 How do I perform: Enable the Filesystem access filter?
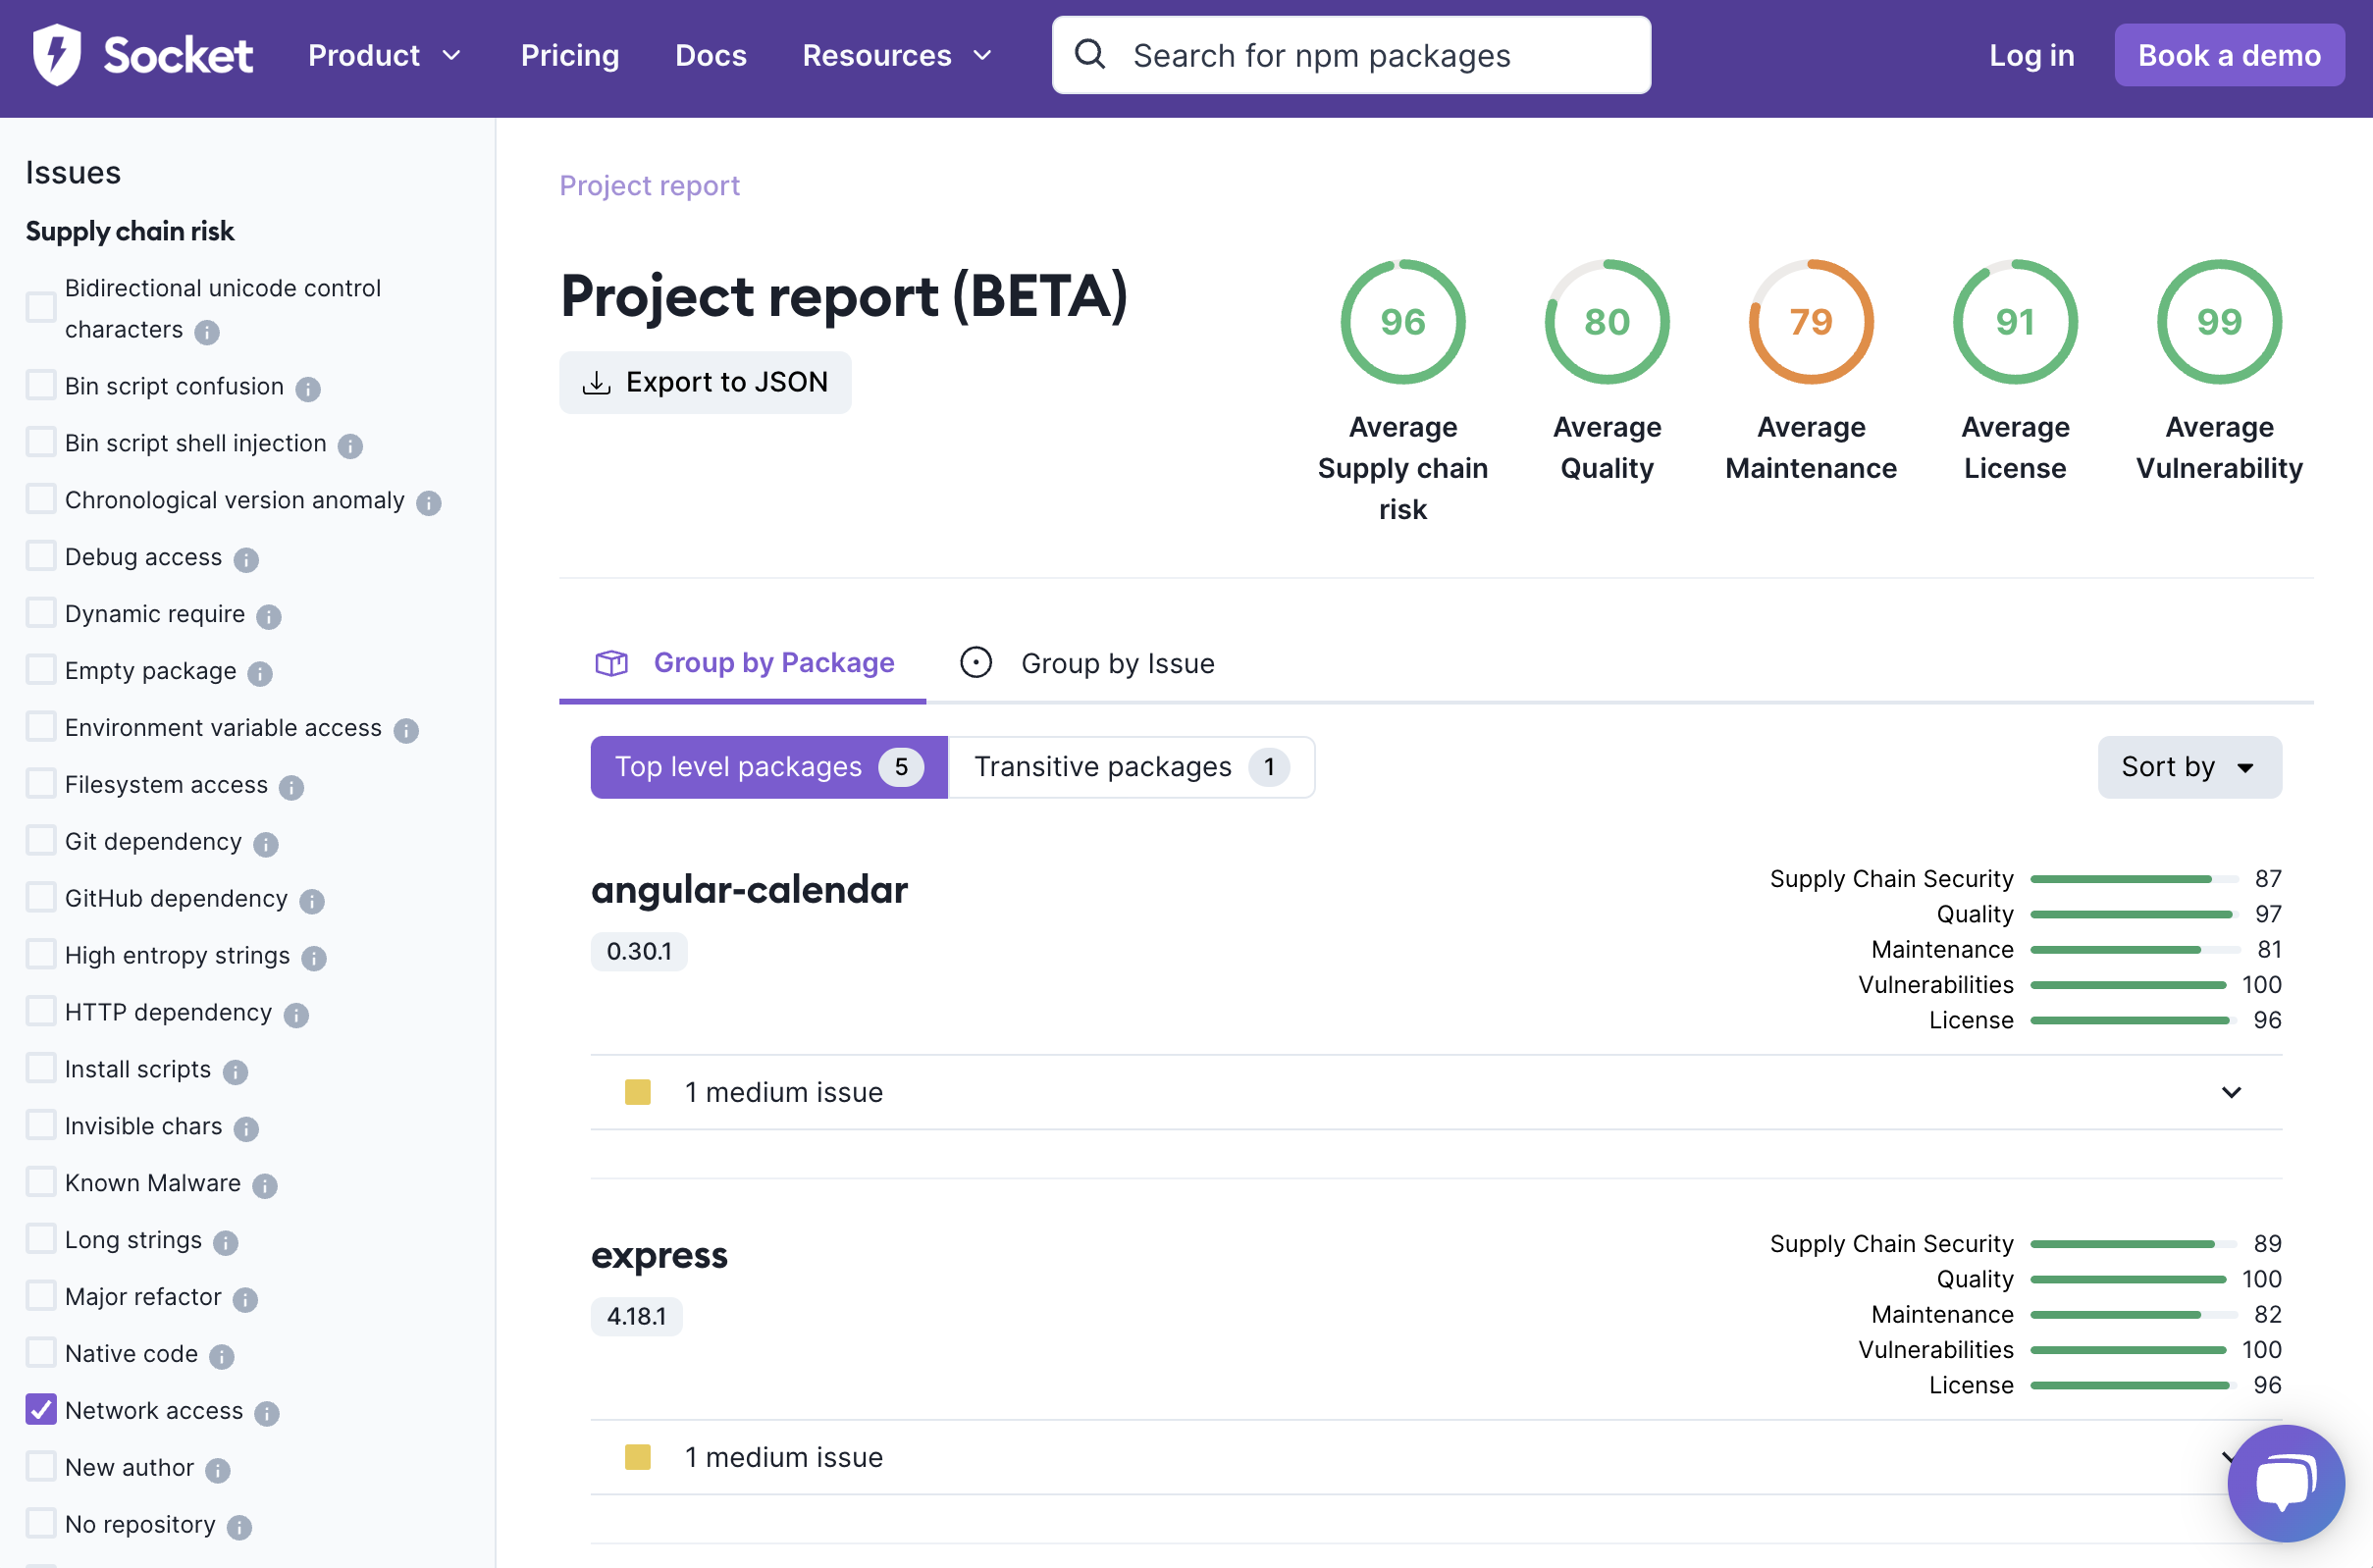pyautogui.click(x=41, y=783)
